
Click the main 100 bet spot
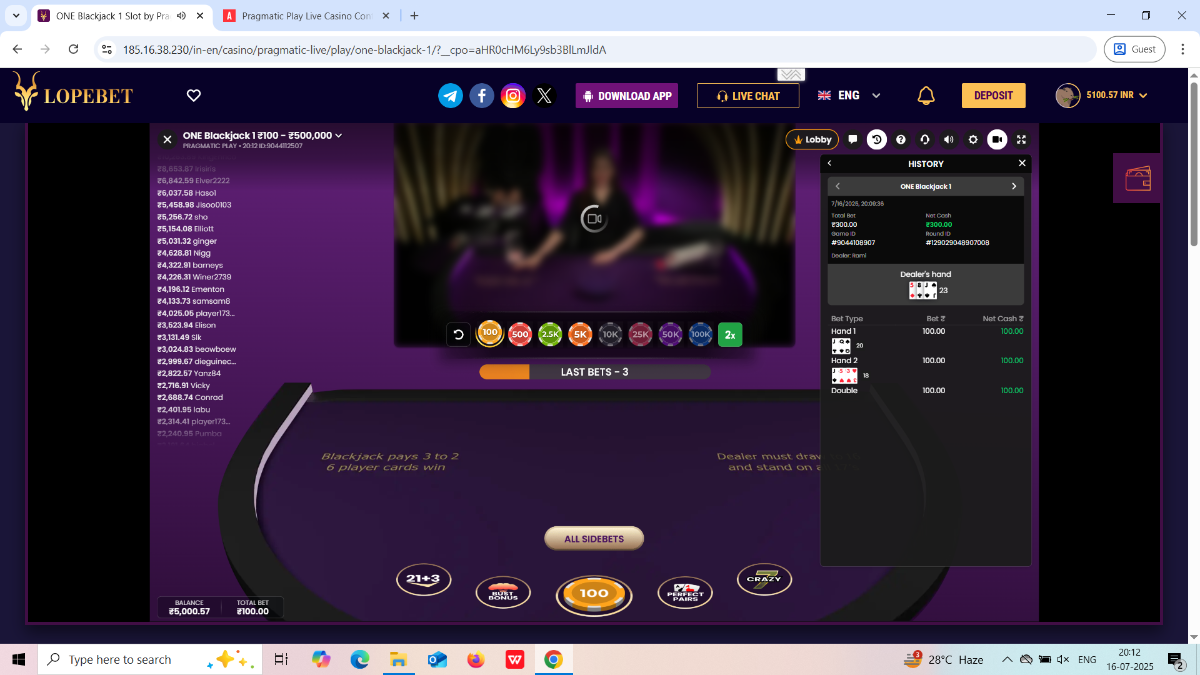594,594
